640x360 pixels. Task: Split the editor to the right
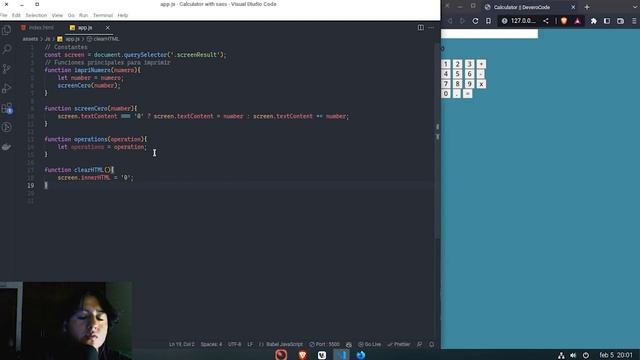(420, 27)
